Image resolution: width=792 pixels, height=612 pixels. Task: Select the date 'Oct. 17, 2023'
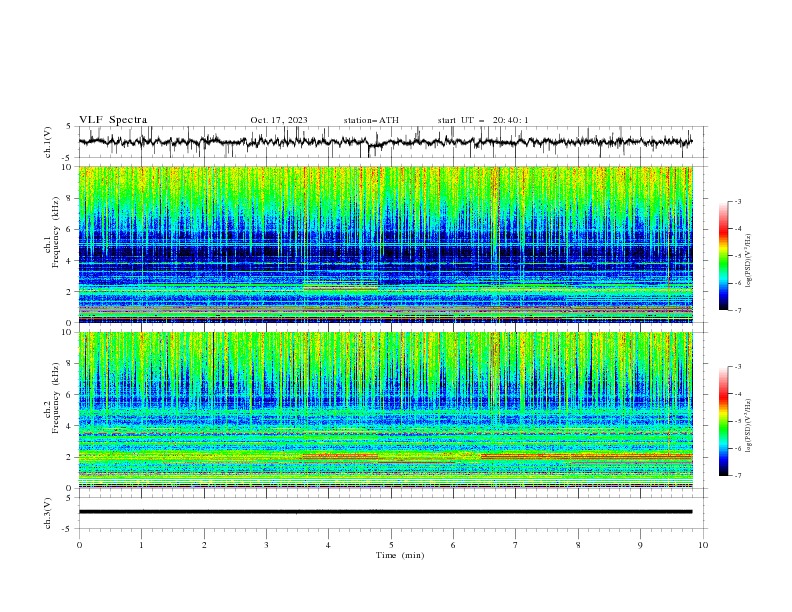click(x=279, y=120)
